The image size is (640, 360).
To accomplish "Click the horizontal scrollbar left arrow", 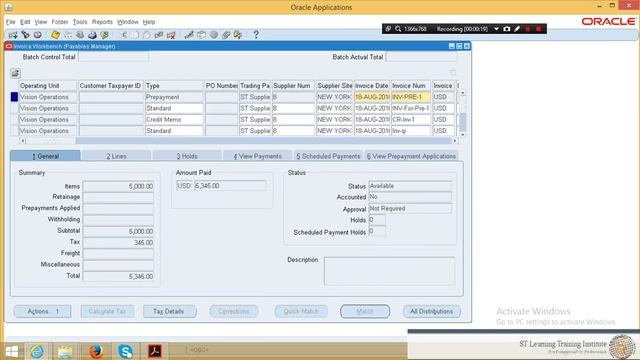I will click(x=23, y=141).
